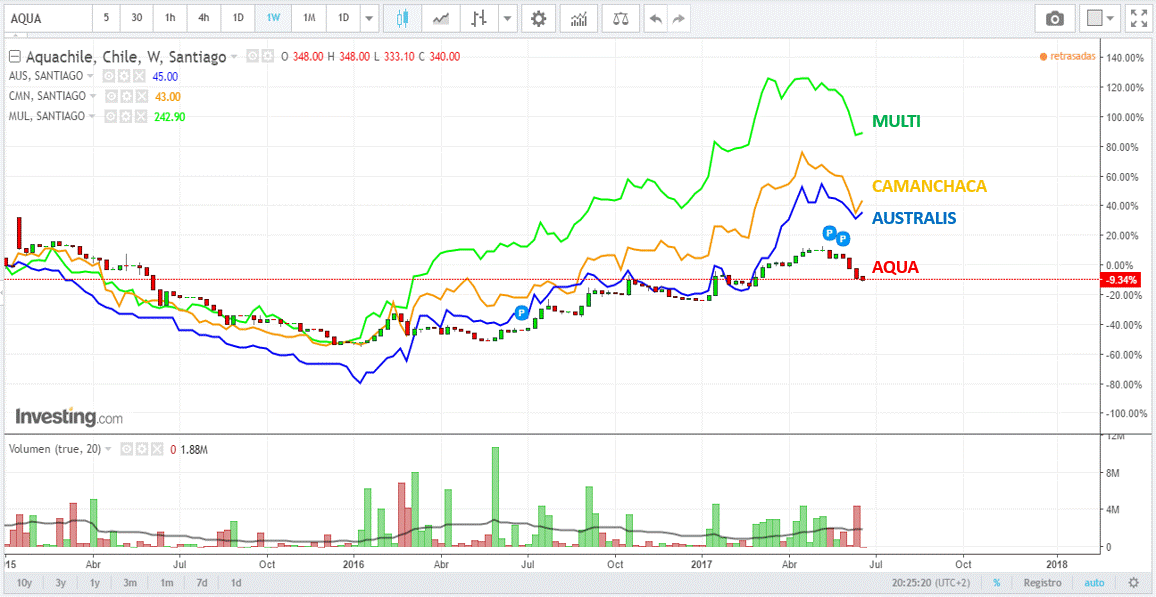Viewport: 1156px width, 597px height.
Task: Toggle fullscreen mode icon
Action: coord(1138,18)
